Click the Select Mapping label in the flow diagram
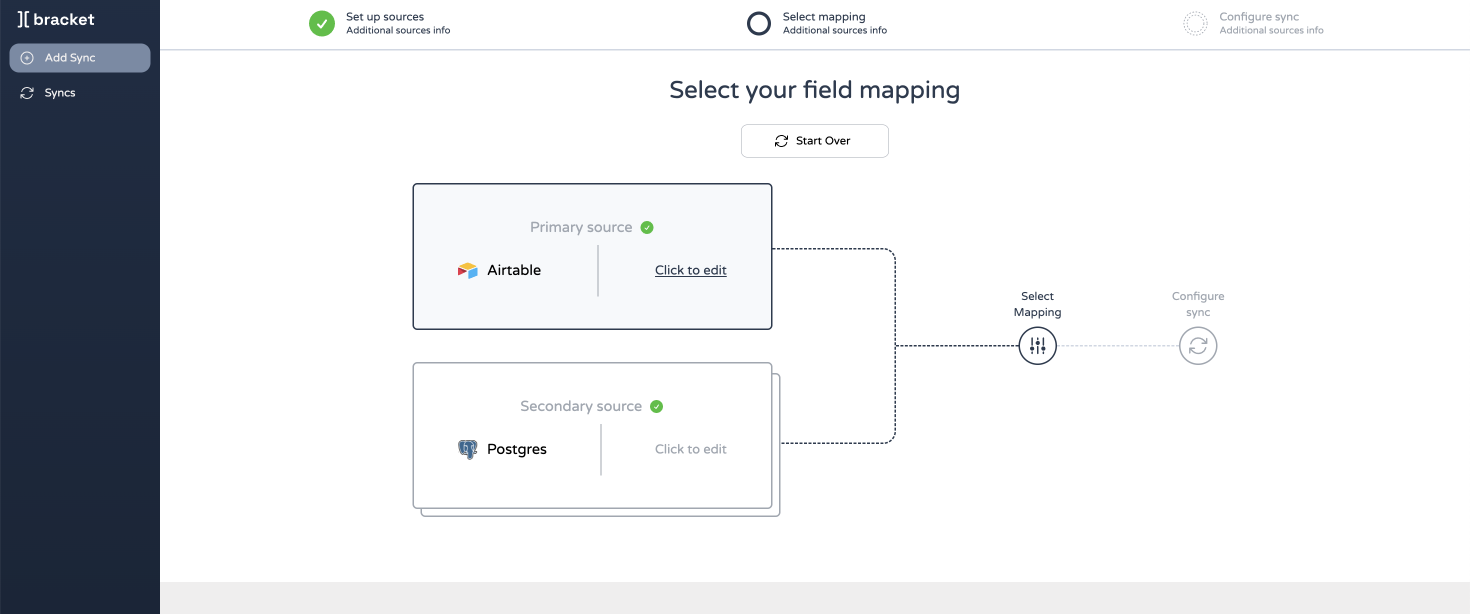 pyautogui.click(x=1038, y=304)
